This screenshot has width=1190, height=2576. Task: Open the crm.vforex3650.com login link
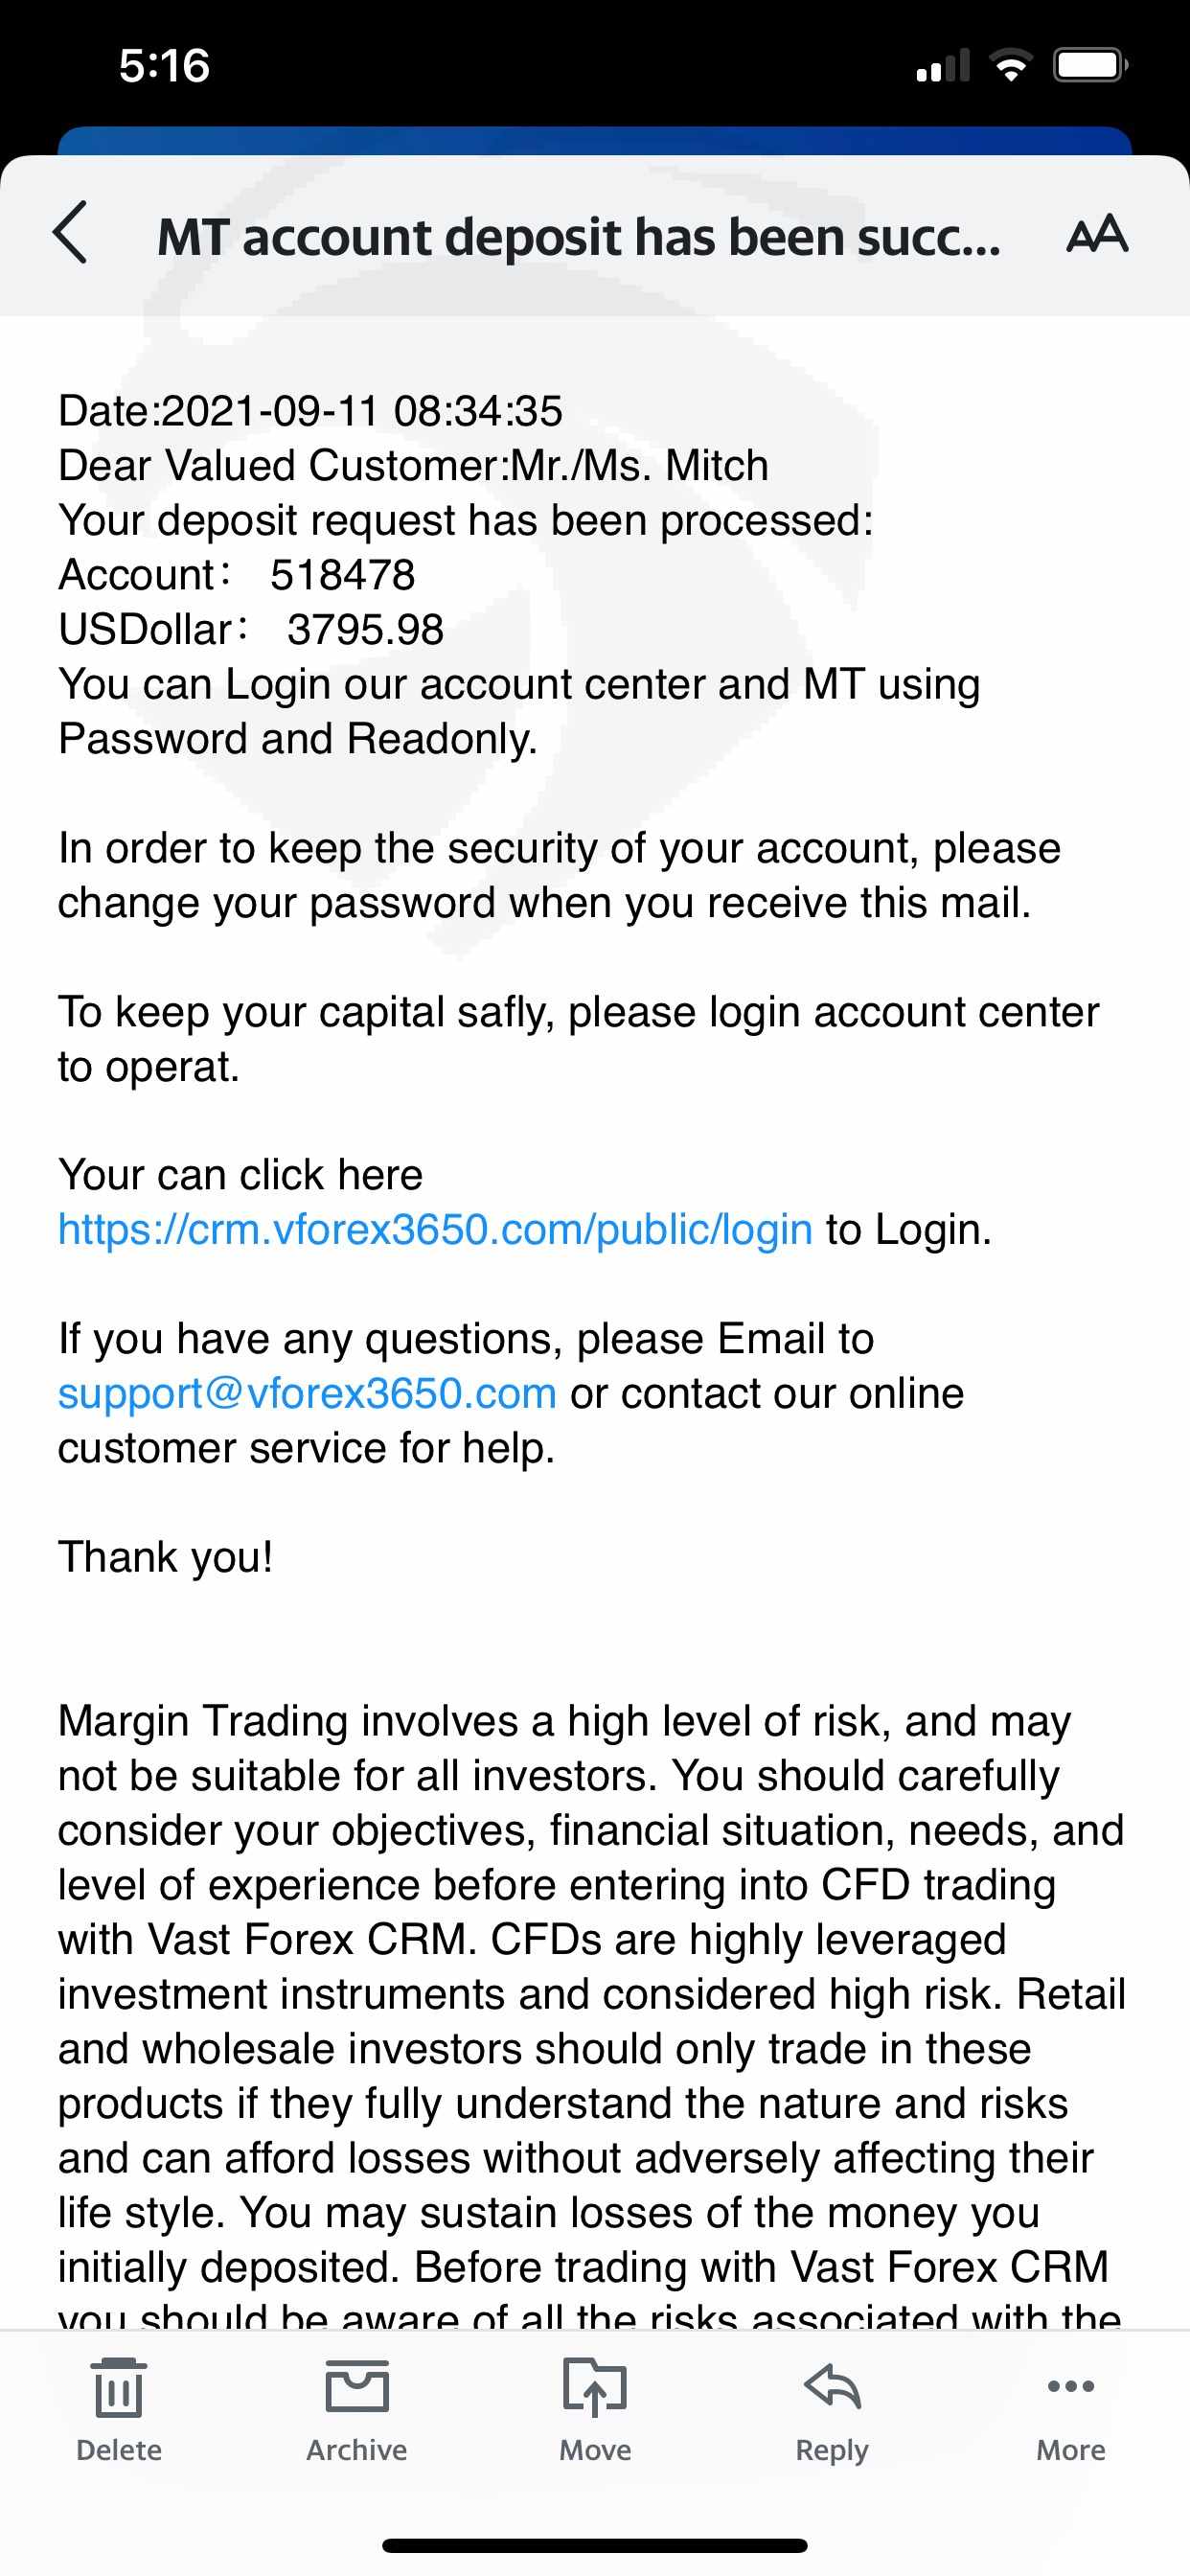pos(435,1229)
